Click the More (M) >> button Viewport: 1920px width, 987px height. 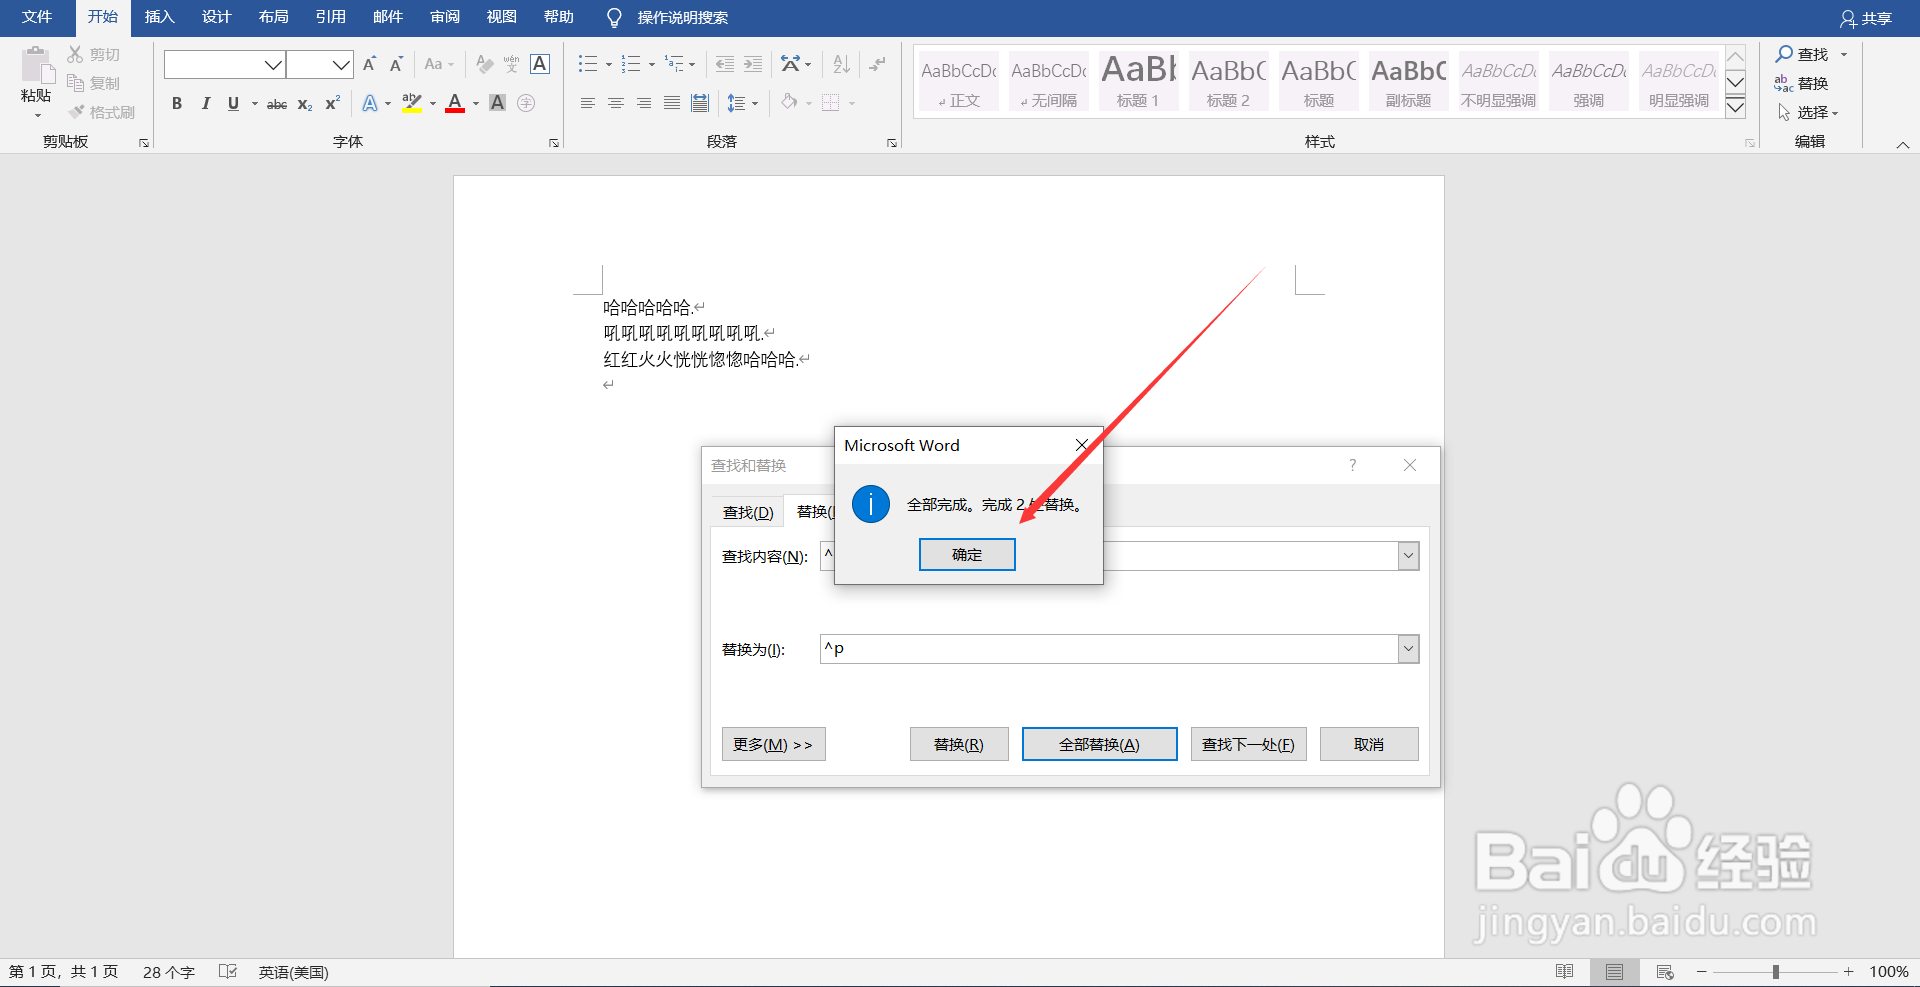tap(773, 745)
